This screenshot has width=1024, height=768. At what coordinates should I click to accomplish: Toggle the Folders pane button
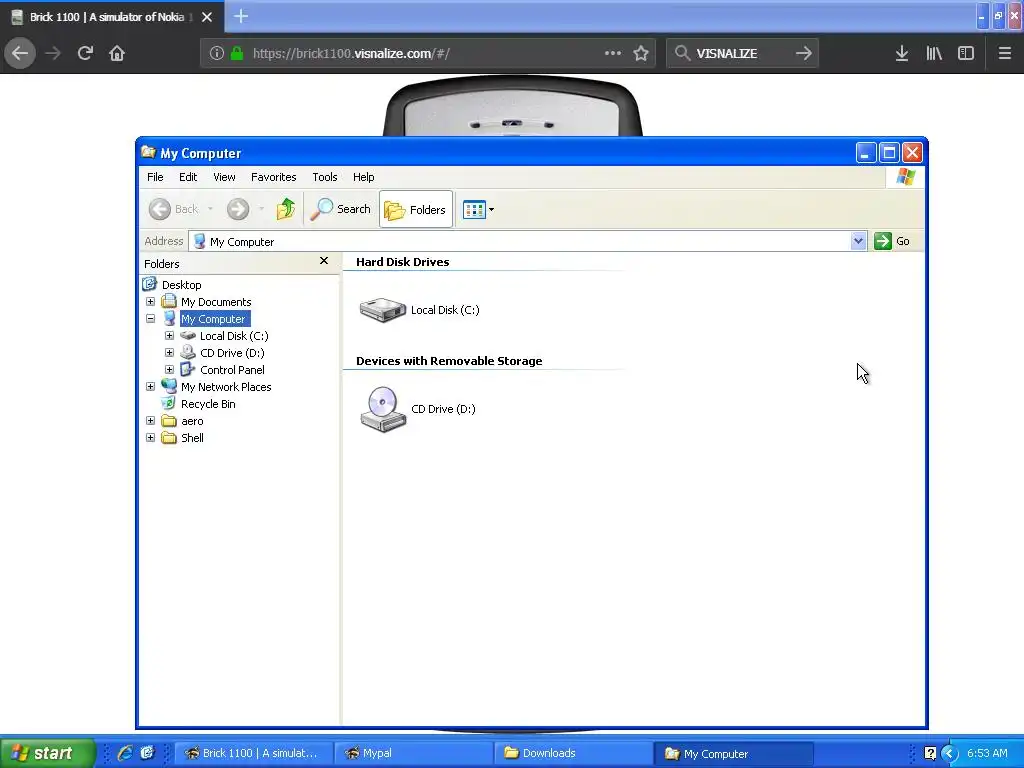click(415, 210)
